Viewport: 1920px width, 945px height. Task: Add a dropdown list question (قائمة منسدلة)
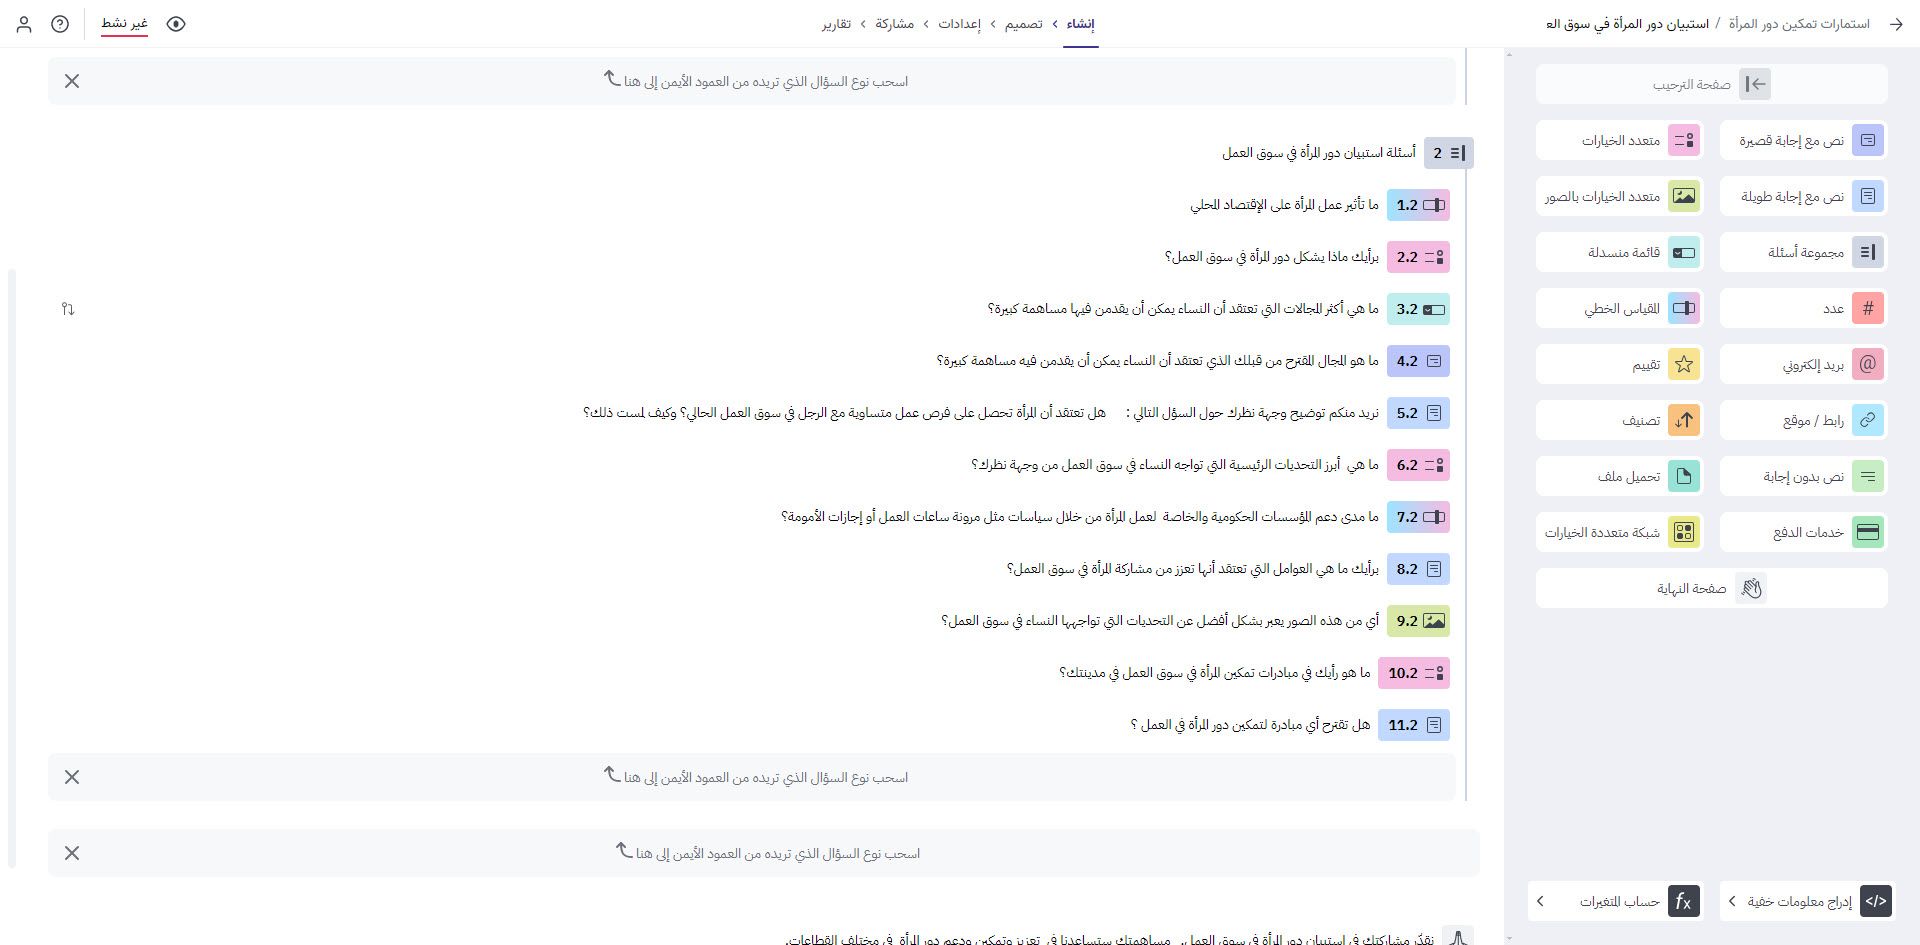pyautogui.click(x=1619, y=252)
